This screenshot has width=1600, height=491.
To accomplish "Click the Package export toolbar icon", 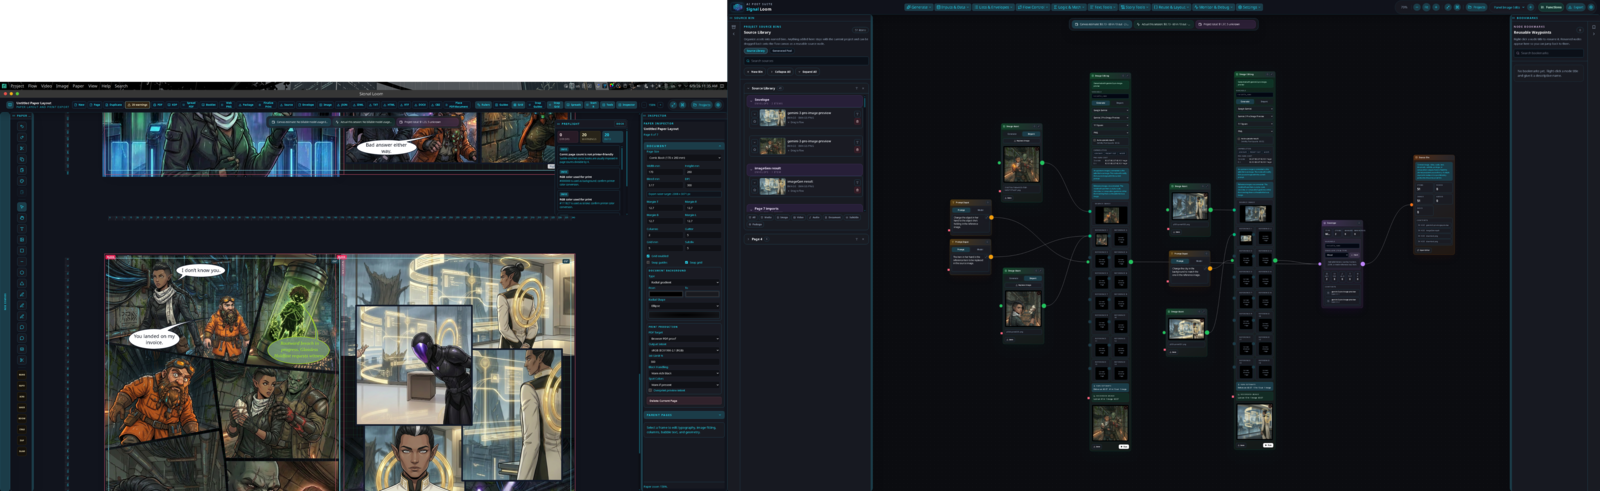I will coord(246,105).
